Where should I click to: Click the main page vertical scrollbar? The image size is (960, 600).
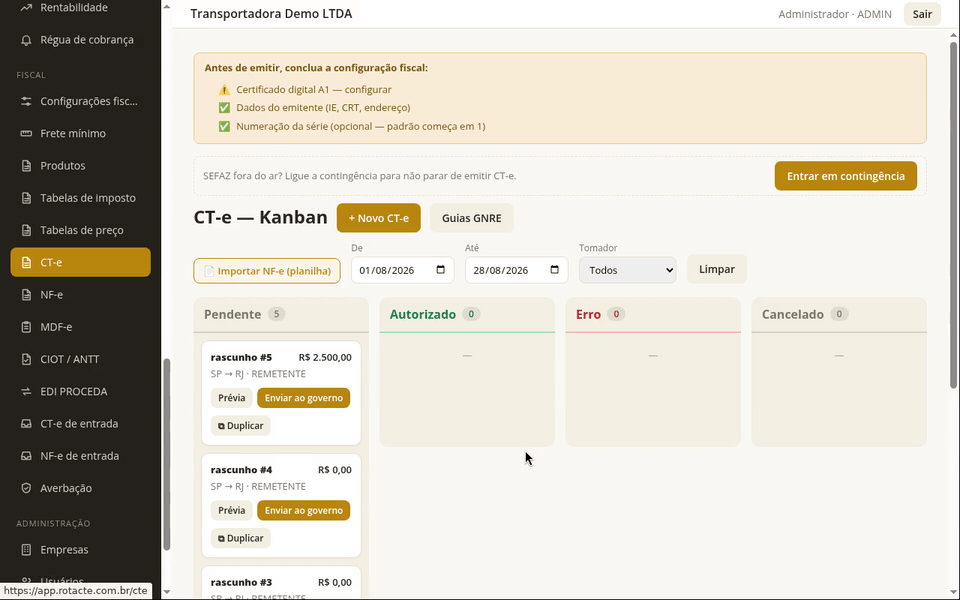[953, 214]
